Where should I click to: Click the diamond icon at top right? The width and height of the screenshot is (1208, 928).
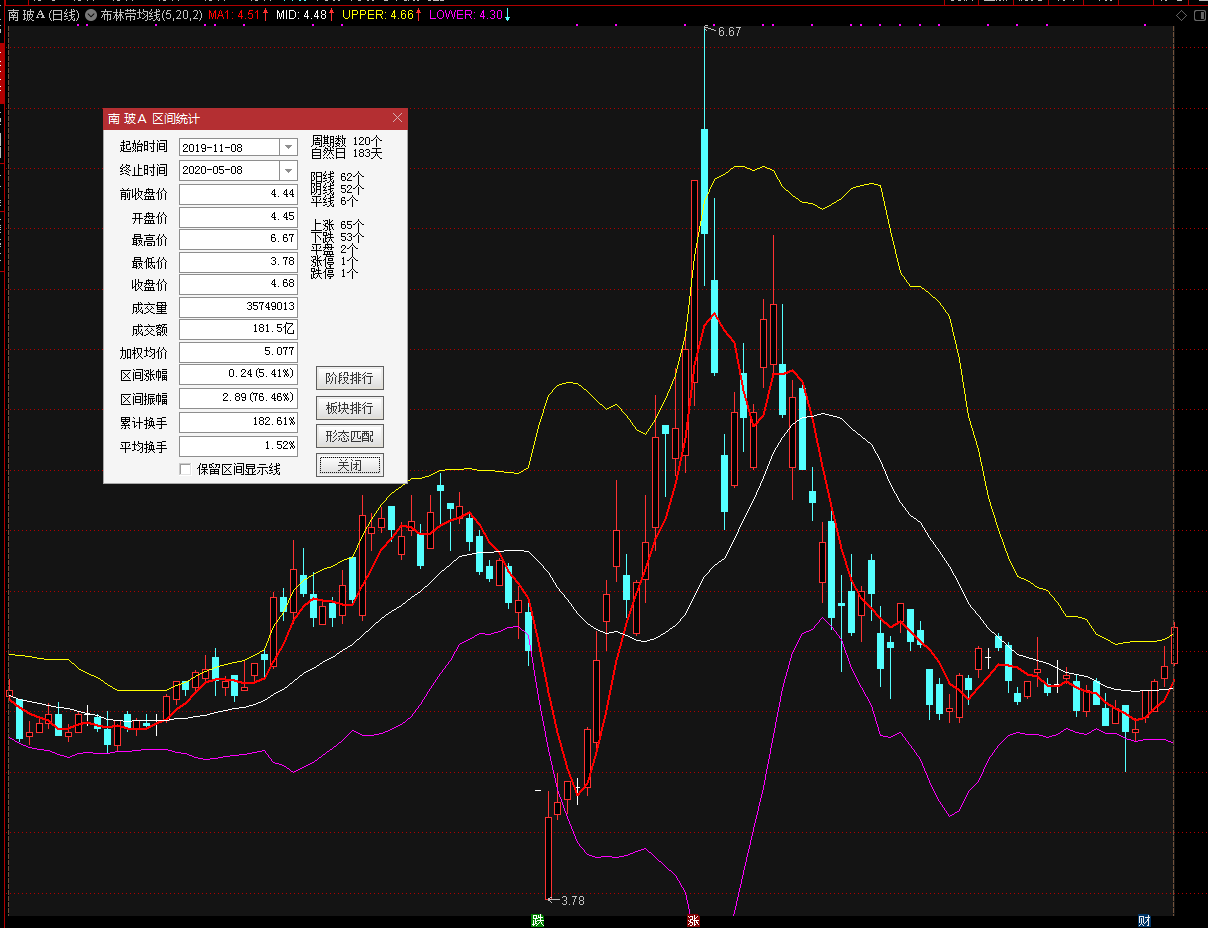(x=1181, y=16)
